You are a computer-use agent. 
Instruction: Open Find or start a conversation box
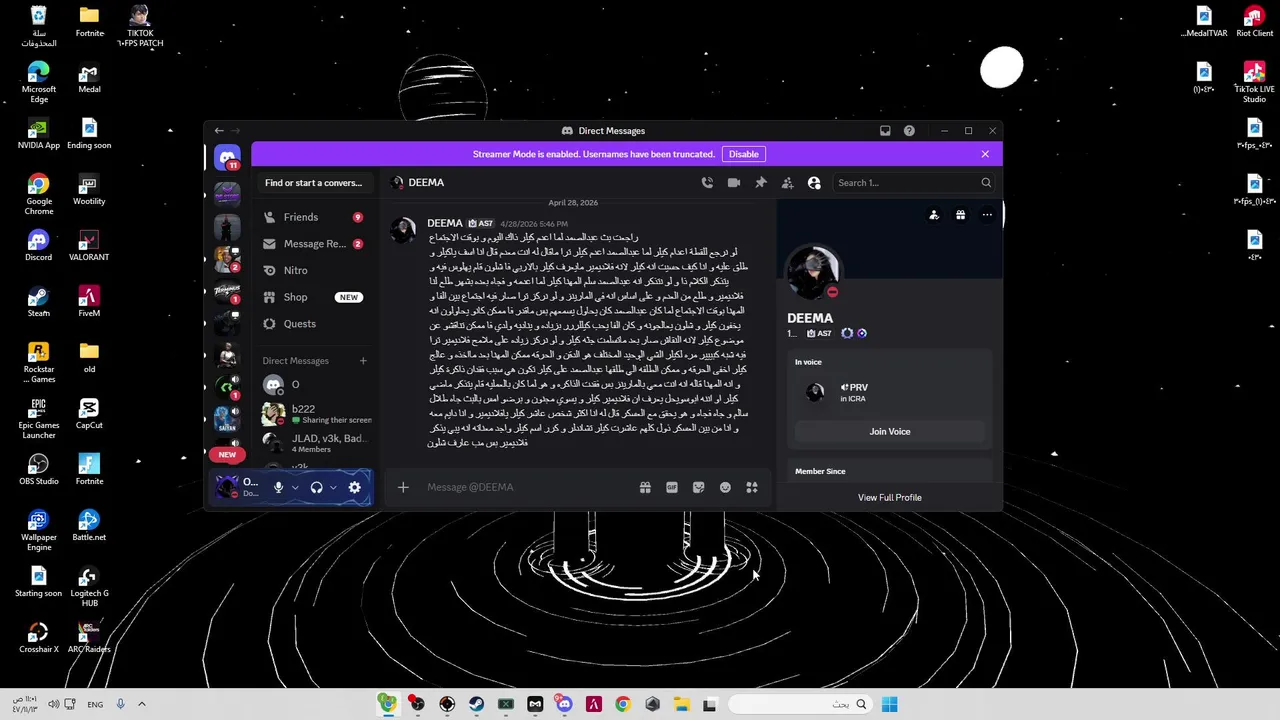click(x=313, y=183)
